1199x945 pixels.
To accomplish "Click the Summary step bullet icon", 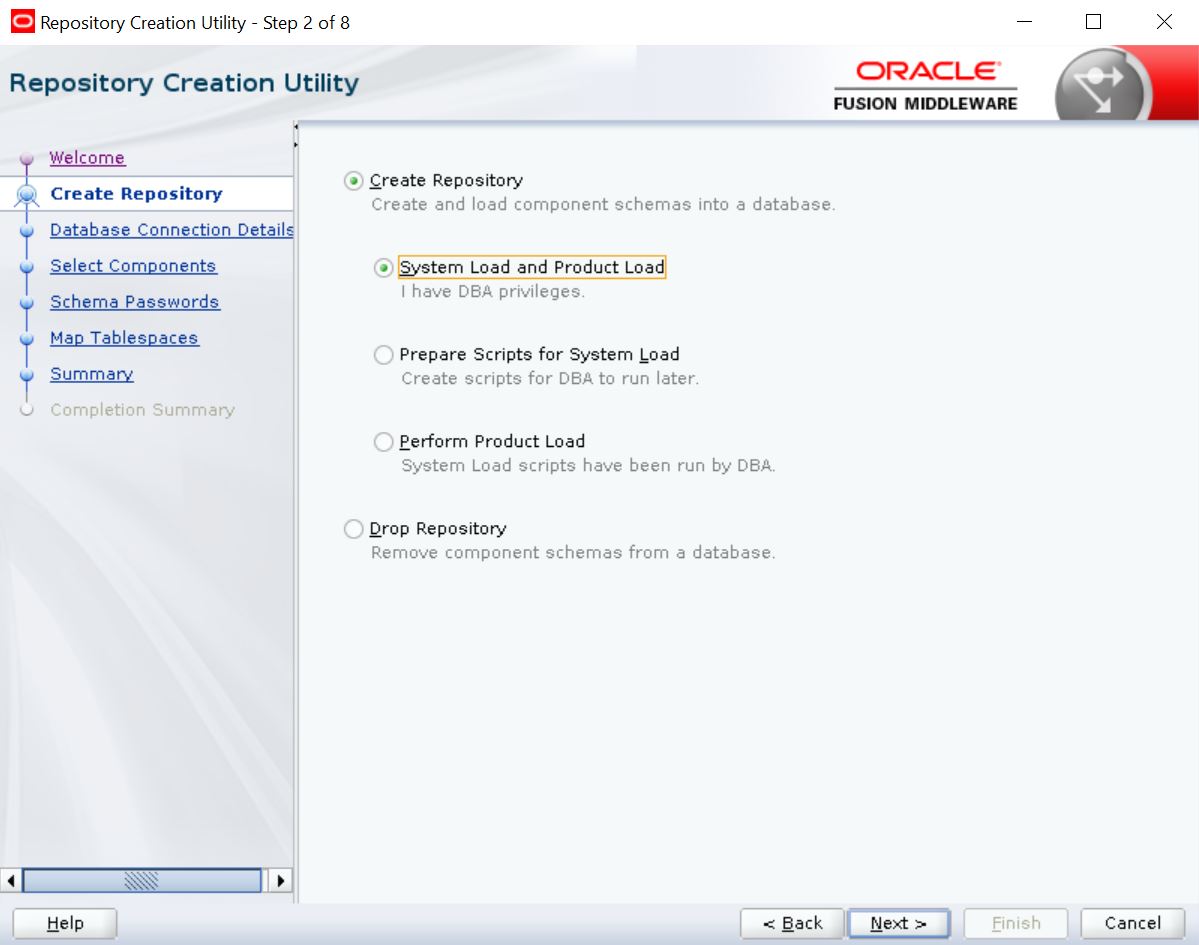I will click(27, 375).
